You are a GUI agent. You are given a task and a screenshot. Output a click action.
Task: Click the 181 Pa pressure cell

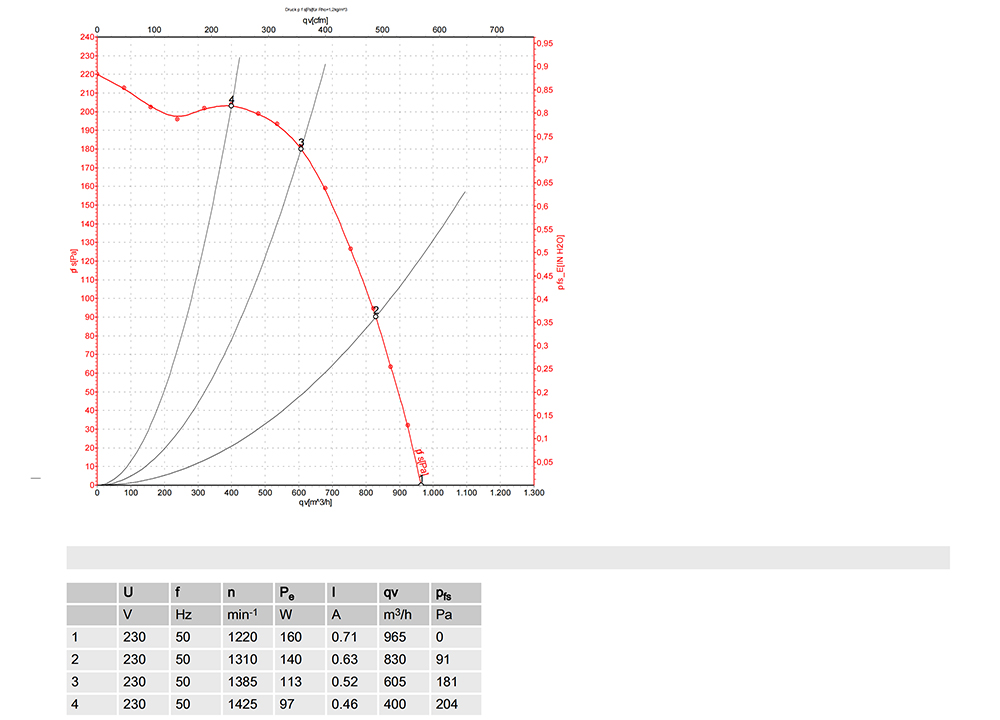pos(446,683)
